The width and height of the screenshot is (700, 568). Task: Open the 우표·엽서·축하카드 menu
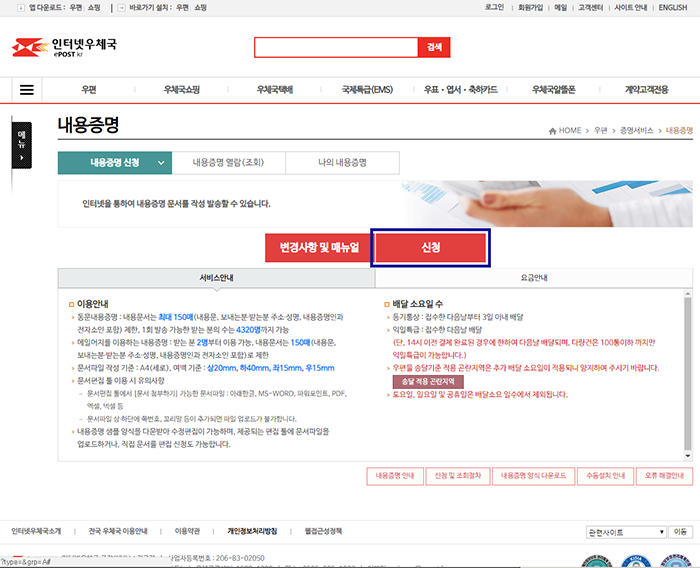[x=461, y=90]
